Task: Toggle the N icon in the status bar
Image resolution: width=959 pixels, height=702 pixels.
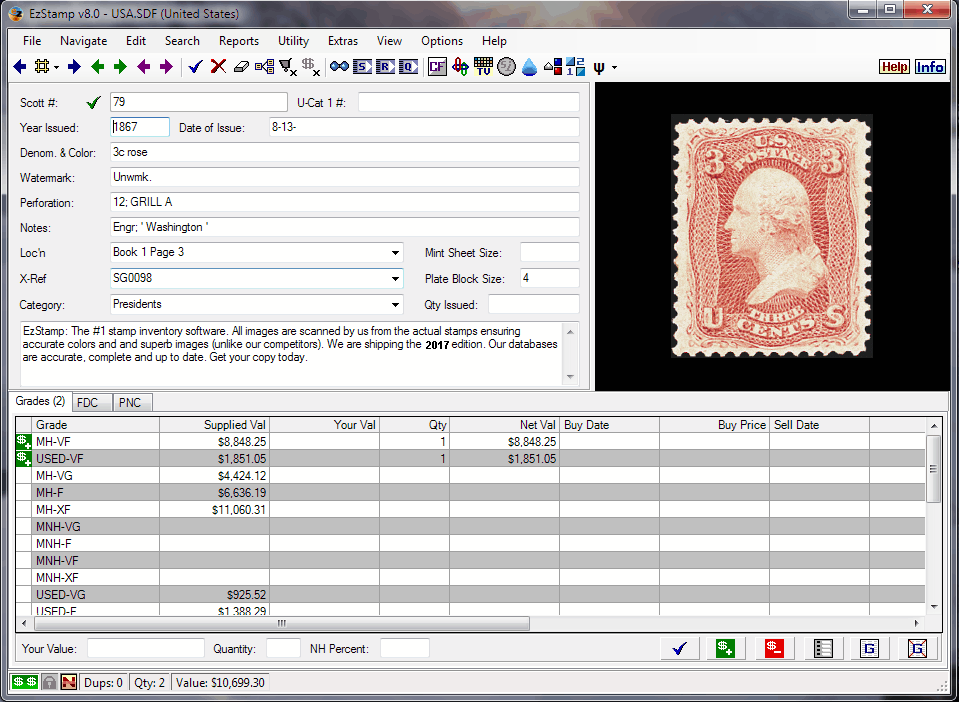Action: 67,681
